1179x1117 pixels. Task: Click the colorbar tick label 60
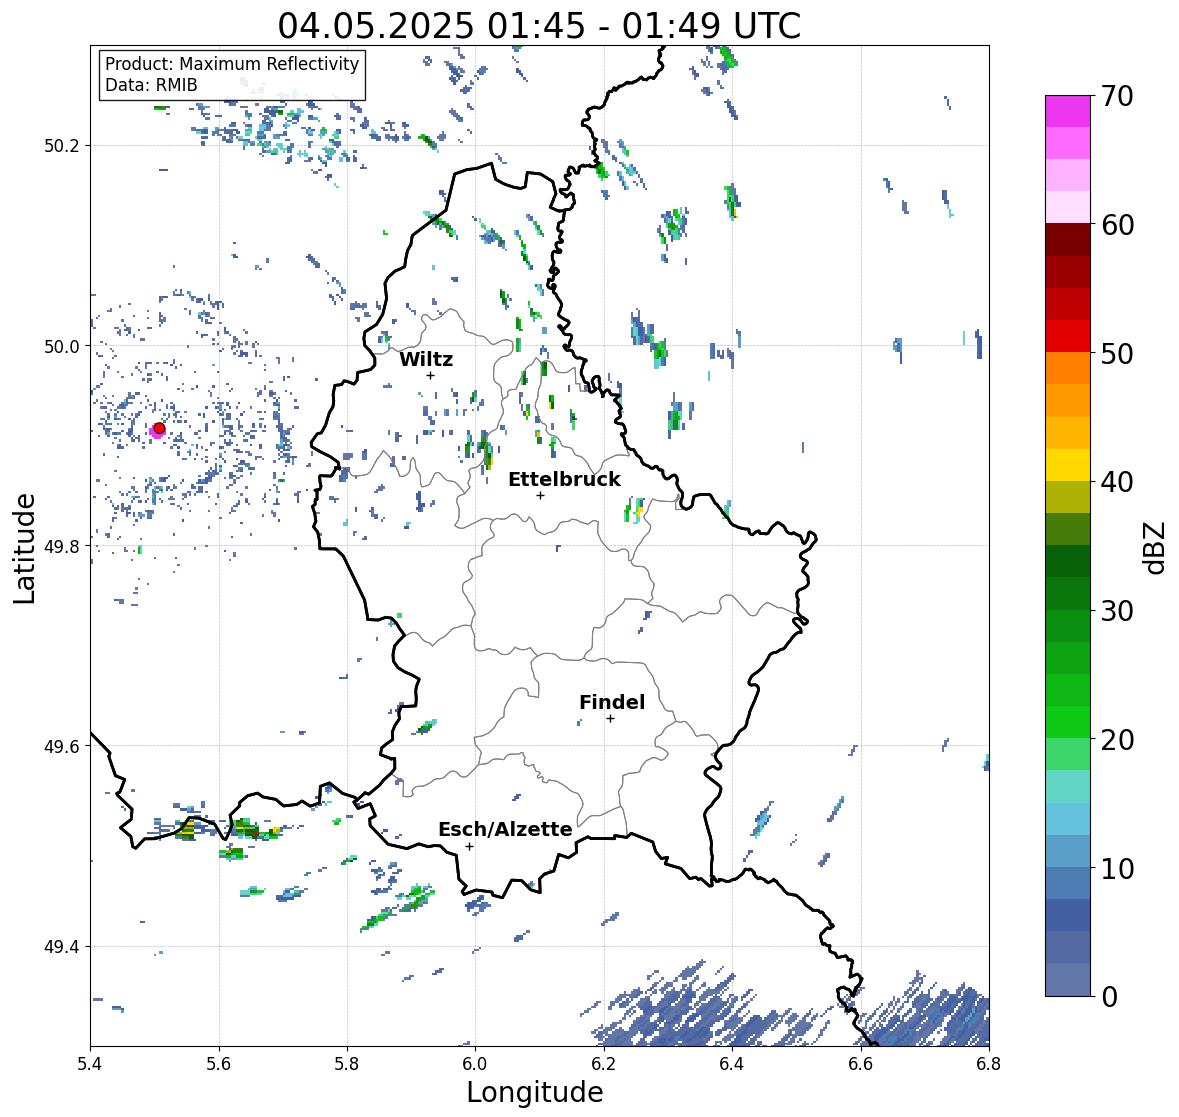(1117, 225)
